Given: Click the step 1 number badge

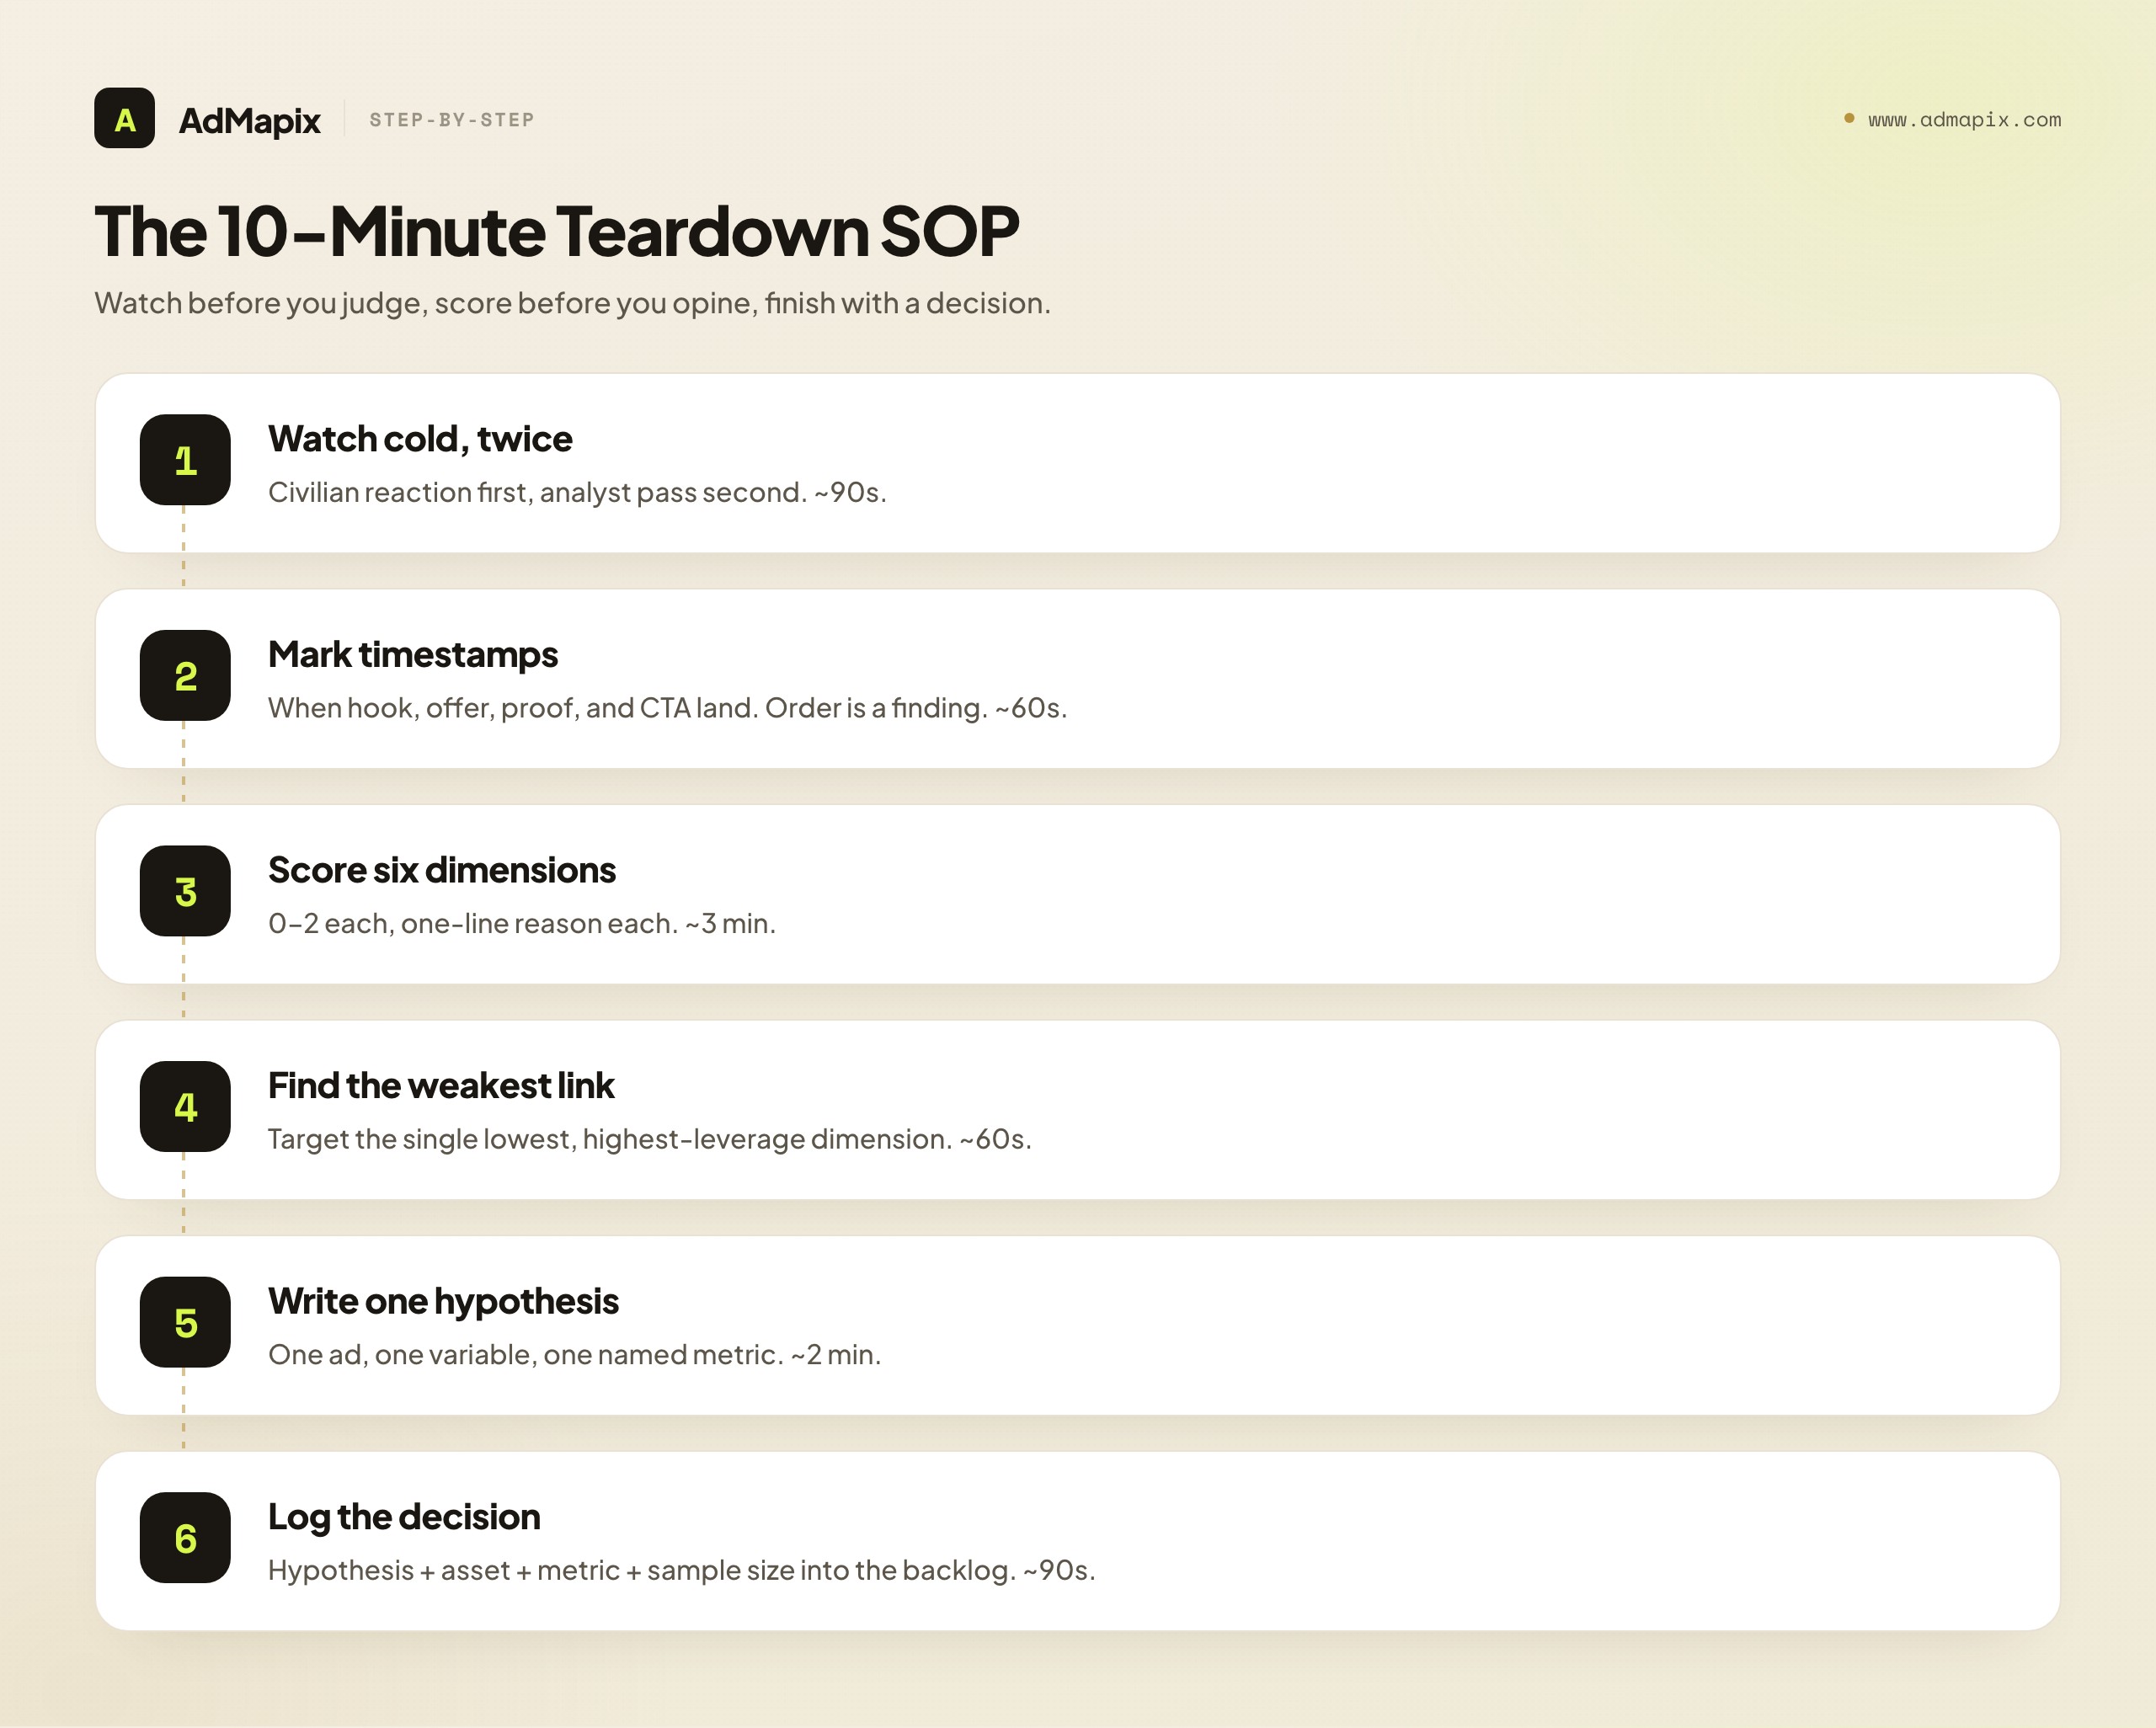Looking at the screenshot, I should (185, 460).
